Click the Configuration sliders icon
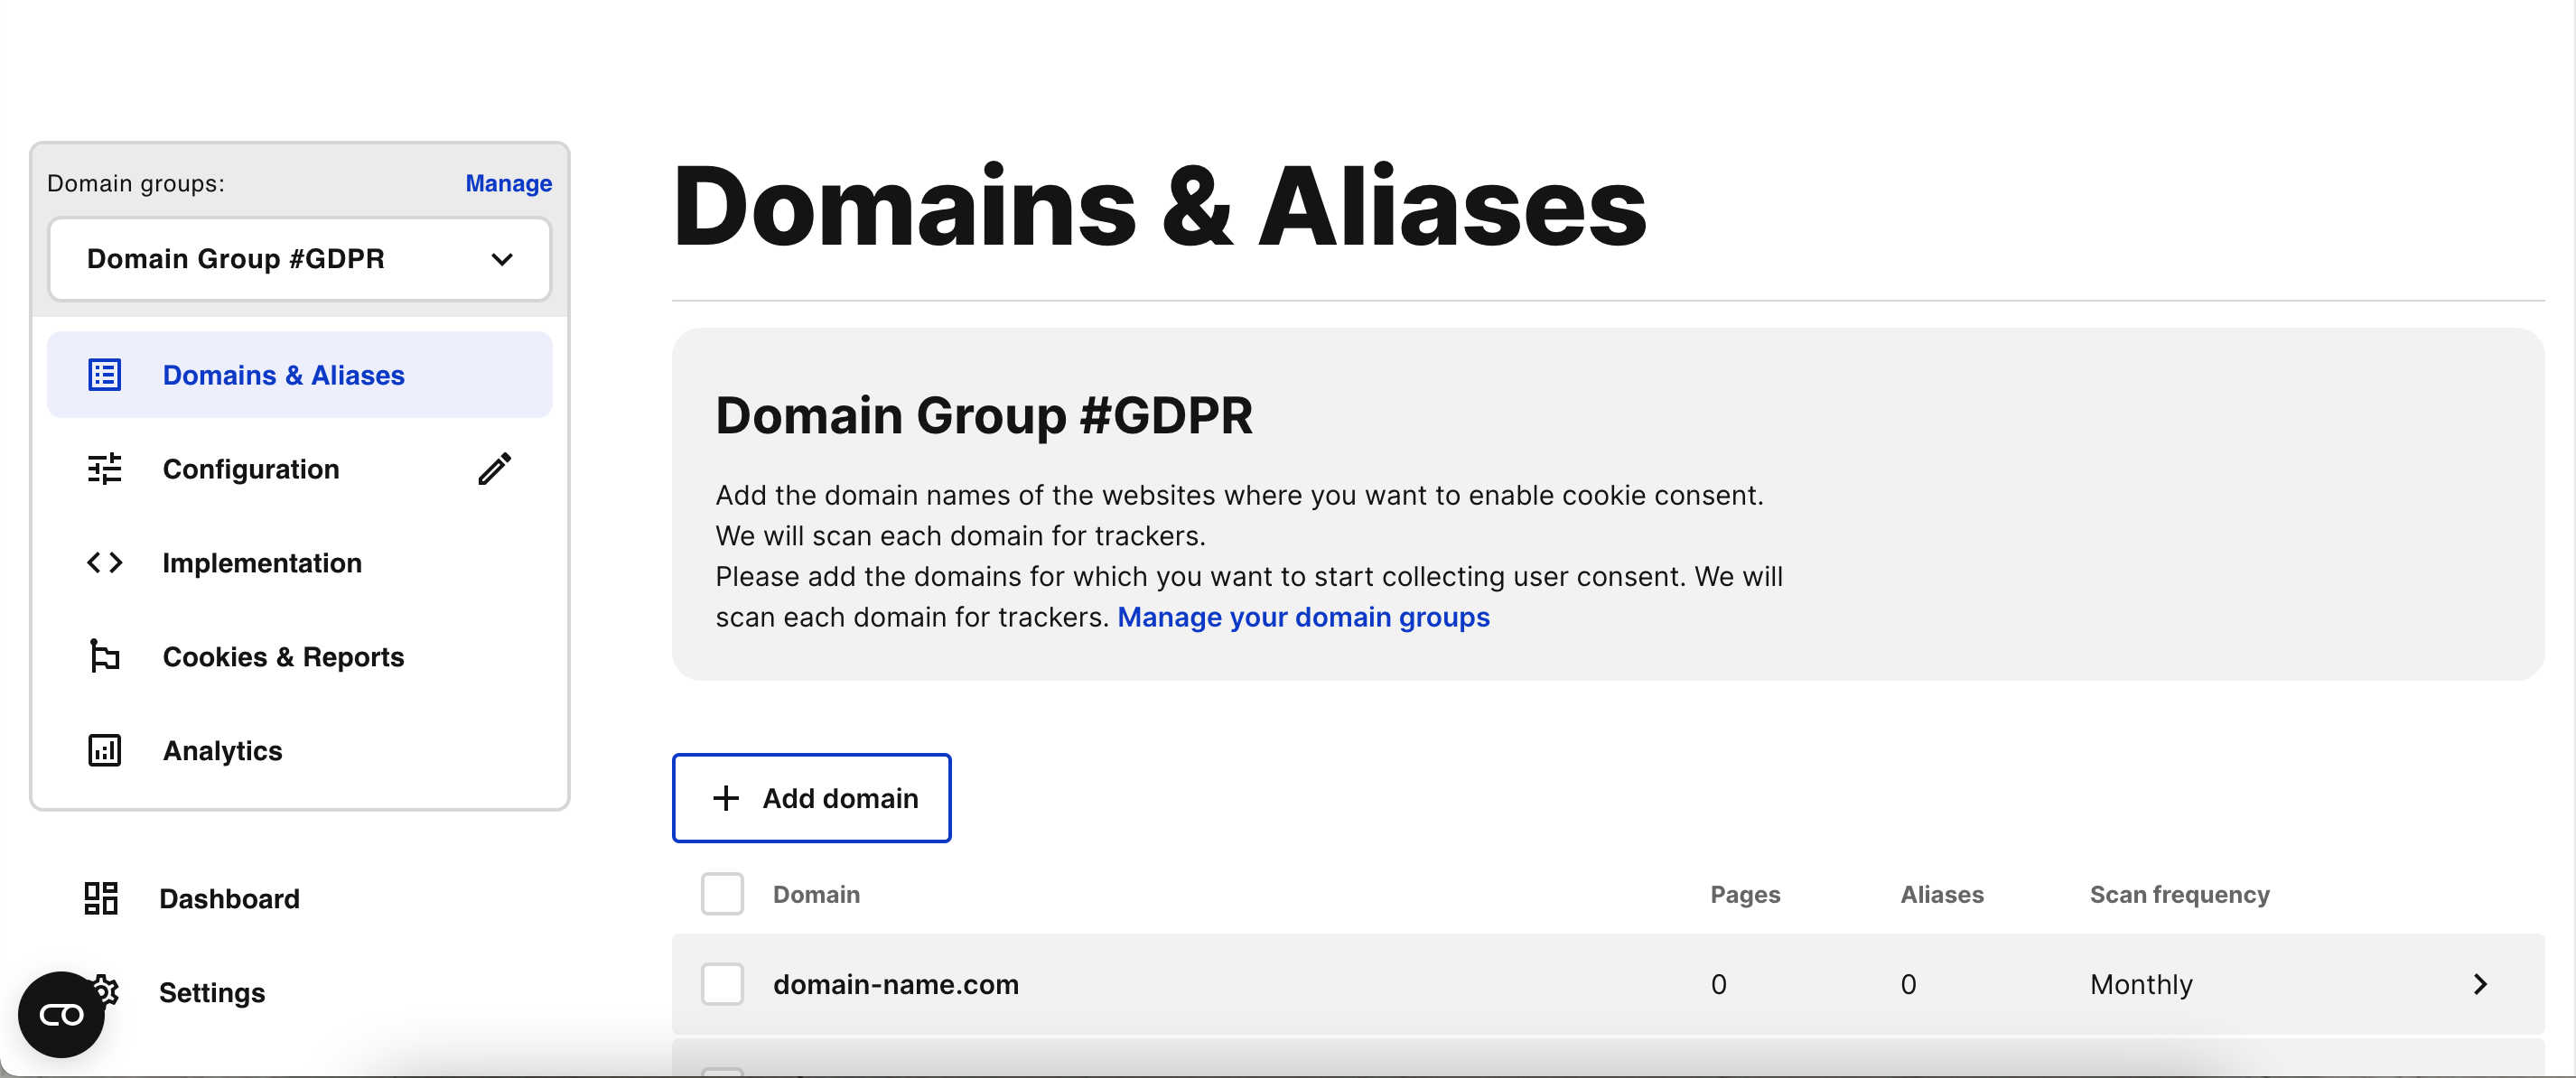This screenshot has height=1078, width=2576. point(104,469)
